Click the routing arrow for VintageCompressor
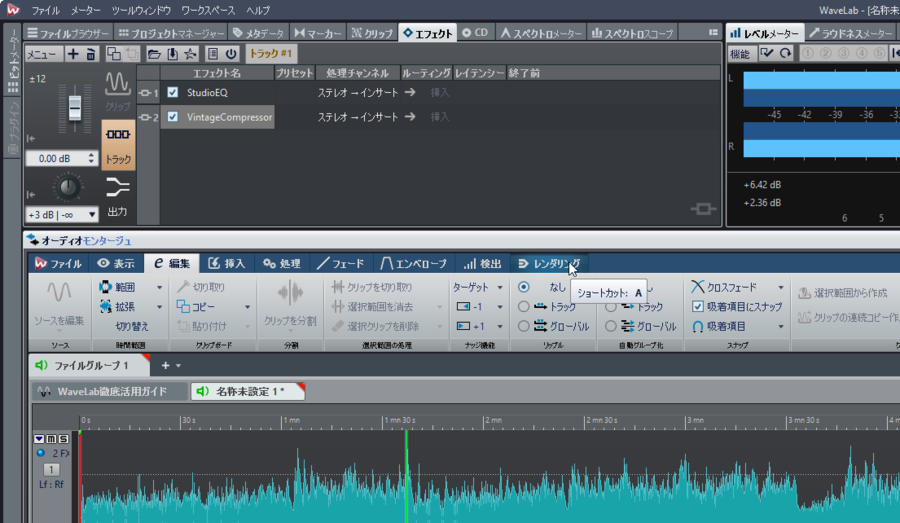The height and width of the screenshot is (523, 900). pos(410,117)
